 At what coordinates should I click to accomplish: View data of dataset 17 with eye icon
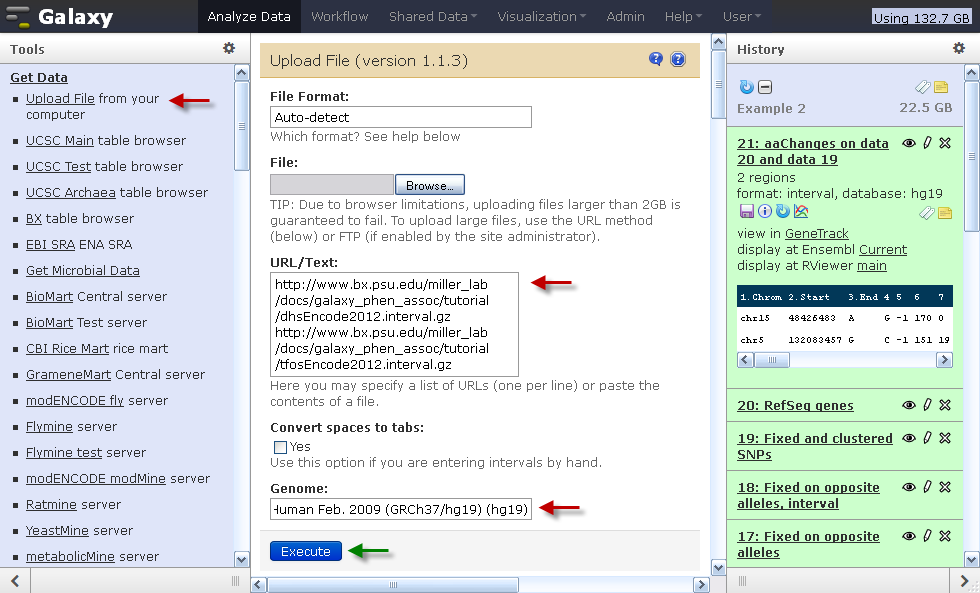point(909,536)
